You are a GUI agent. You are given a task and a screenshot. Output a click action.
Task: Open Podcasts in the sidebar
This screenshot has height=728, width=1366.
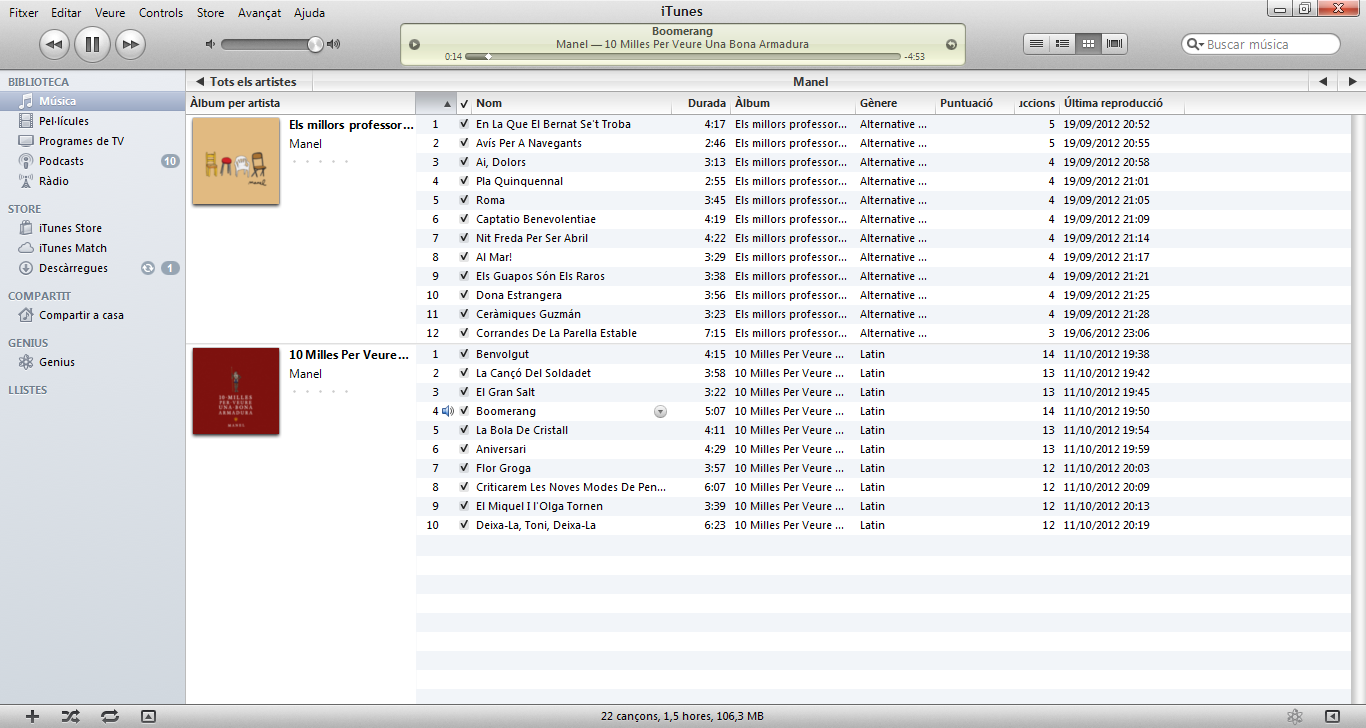[x=92, y=161]
